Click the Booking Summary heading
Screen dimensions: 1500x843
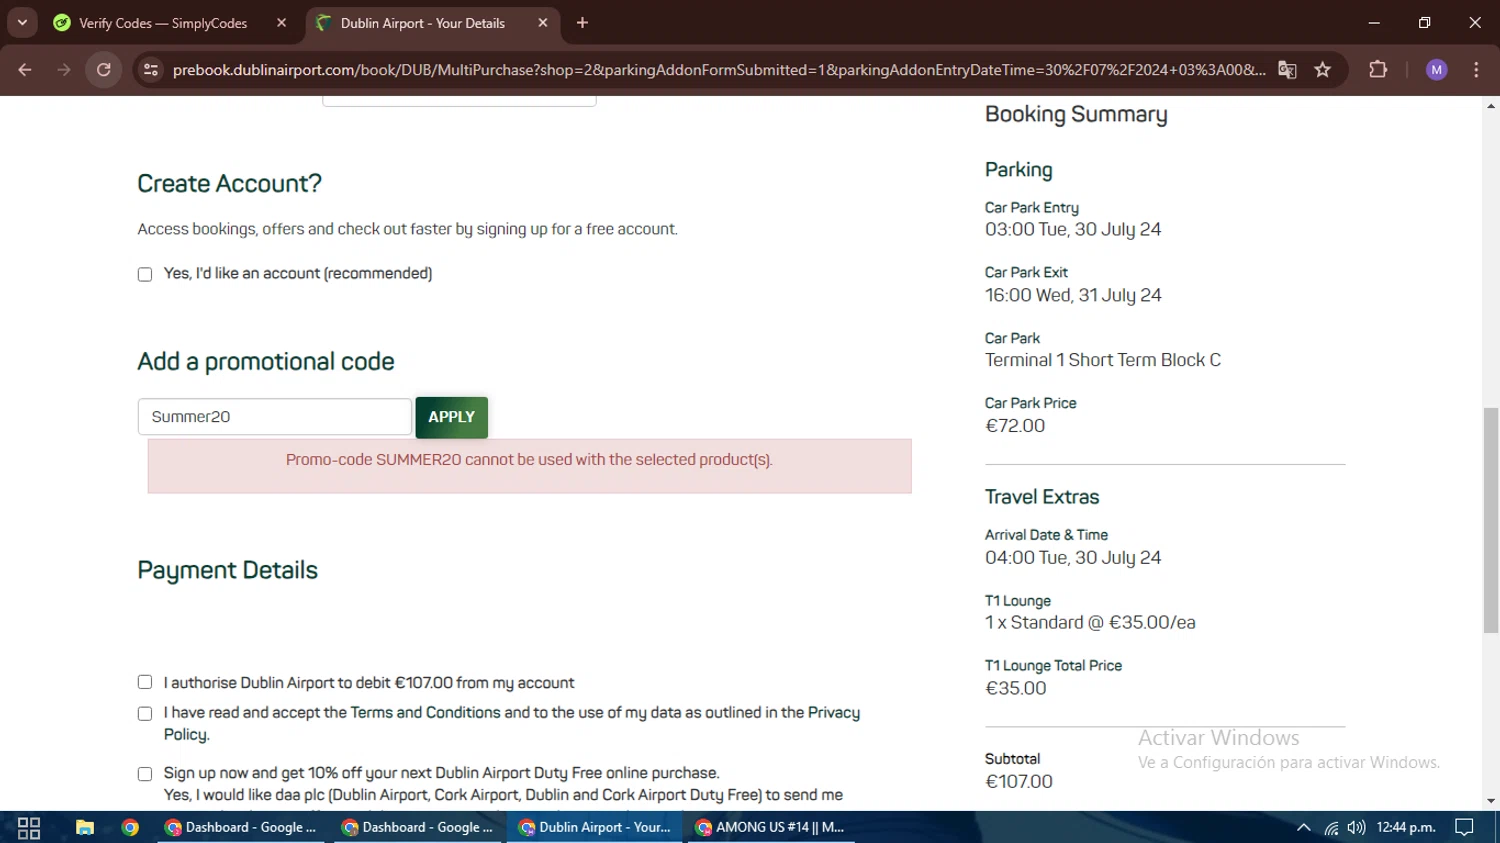tap(1076, 114)
